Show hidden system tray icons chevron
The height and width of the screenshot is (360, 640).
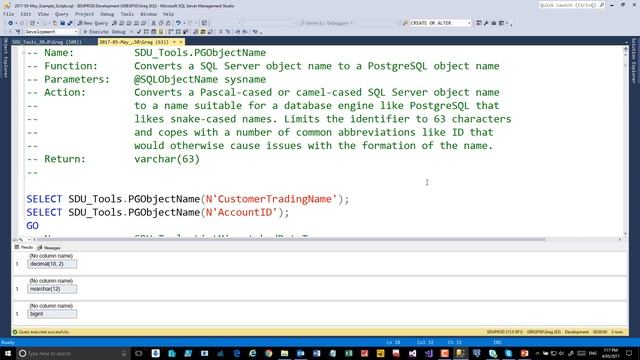pos(538,353)
